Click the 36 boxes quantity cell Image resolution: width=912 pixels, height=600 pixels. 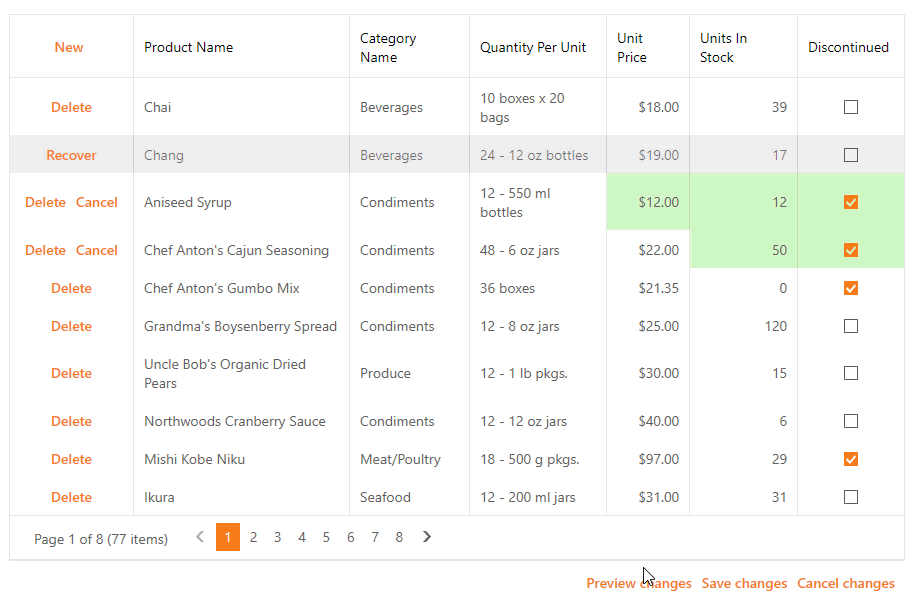pos(538,288)
